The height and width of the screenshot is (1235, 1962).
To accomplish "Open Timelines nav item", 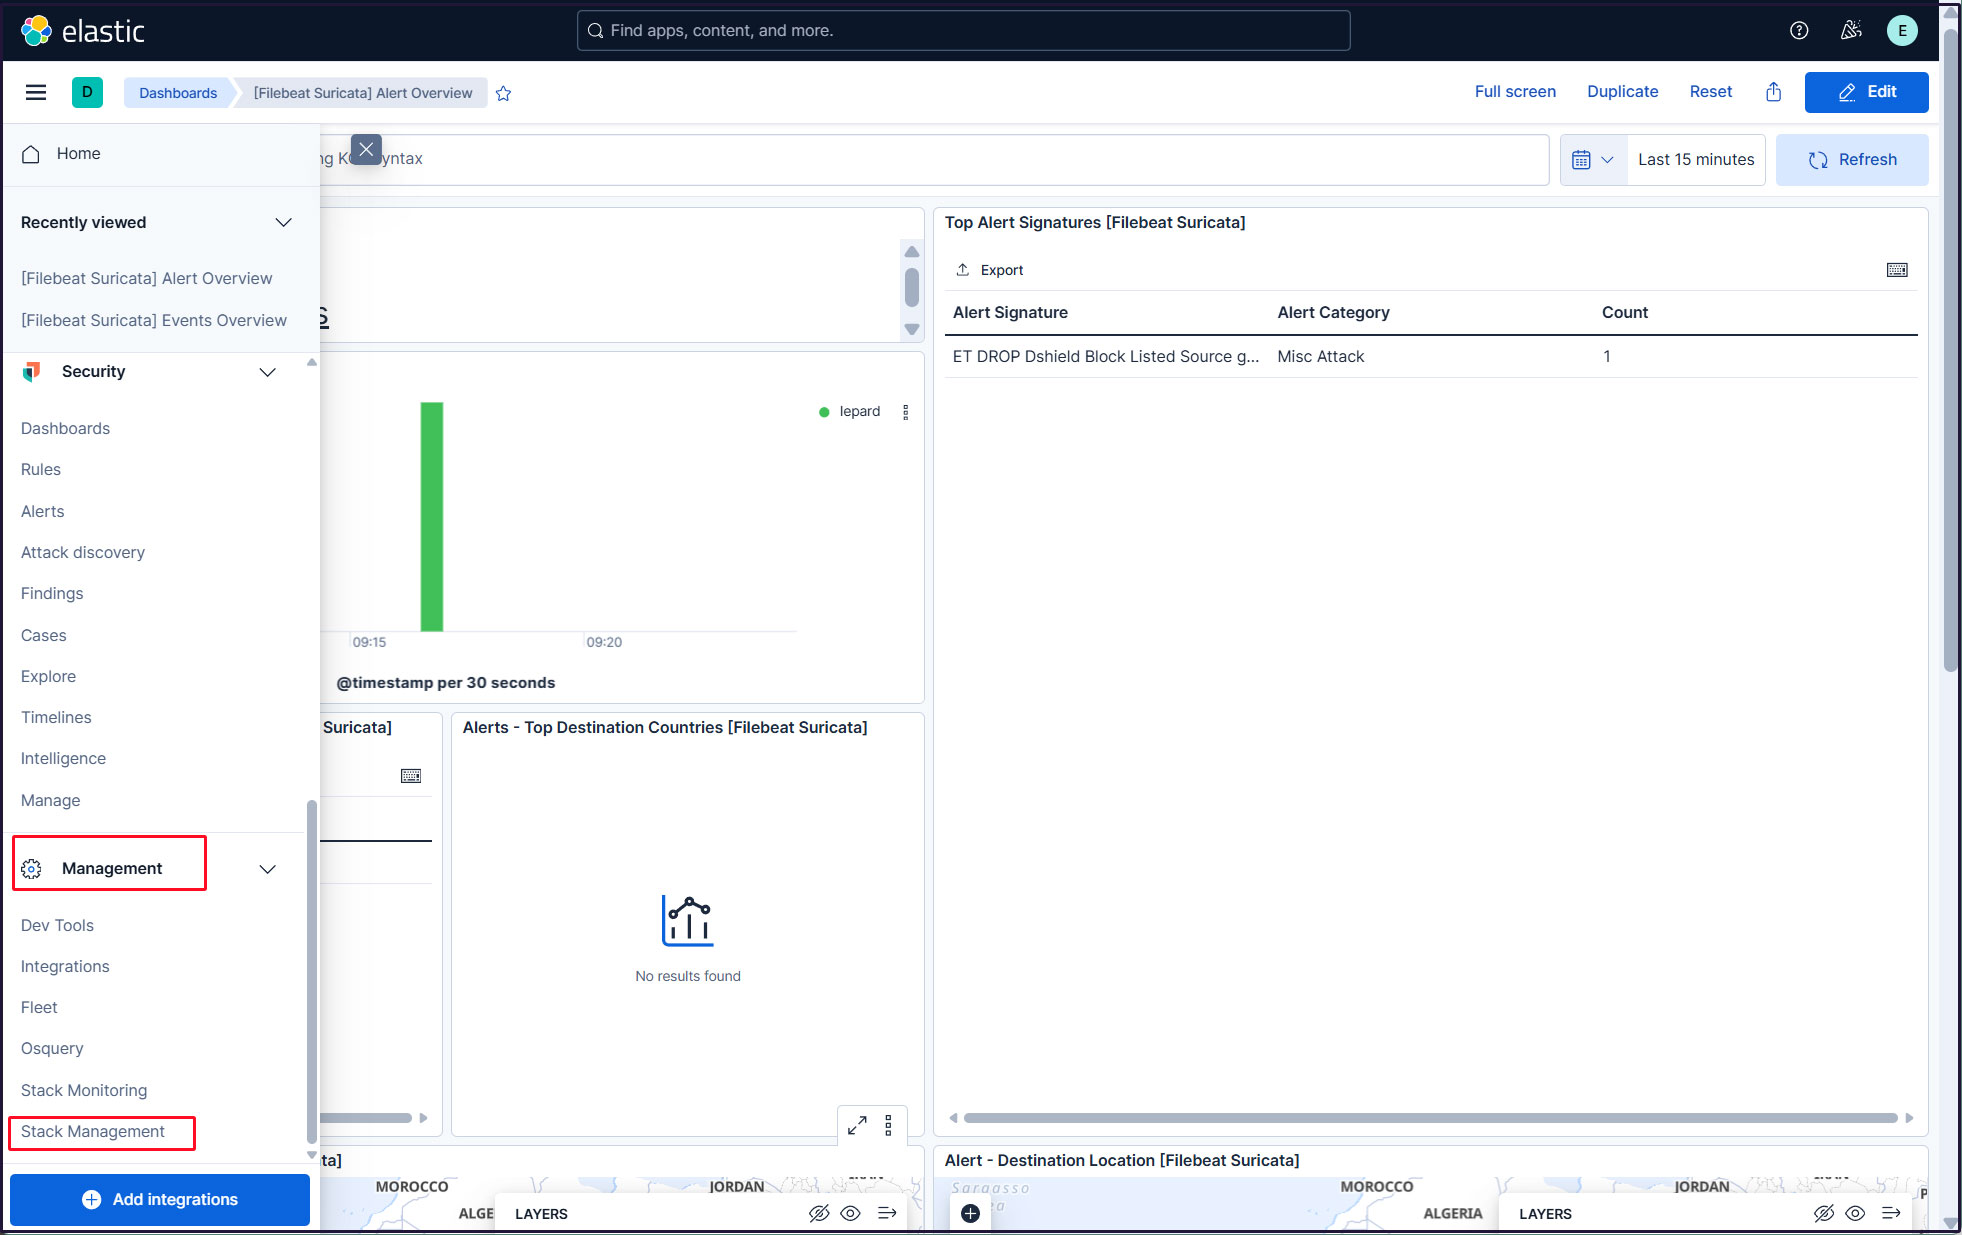I will pos(56,717).
